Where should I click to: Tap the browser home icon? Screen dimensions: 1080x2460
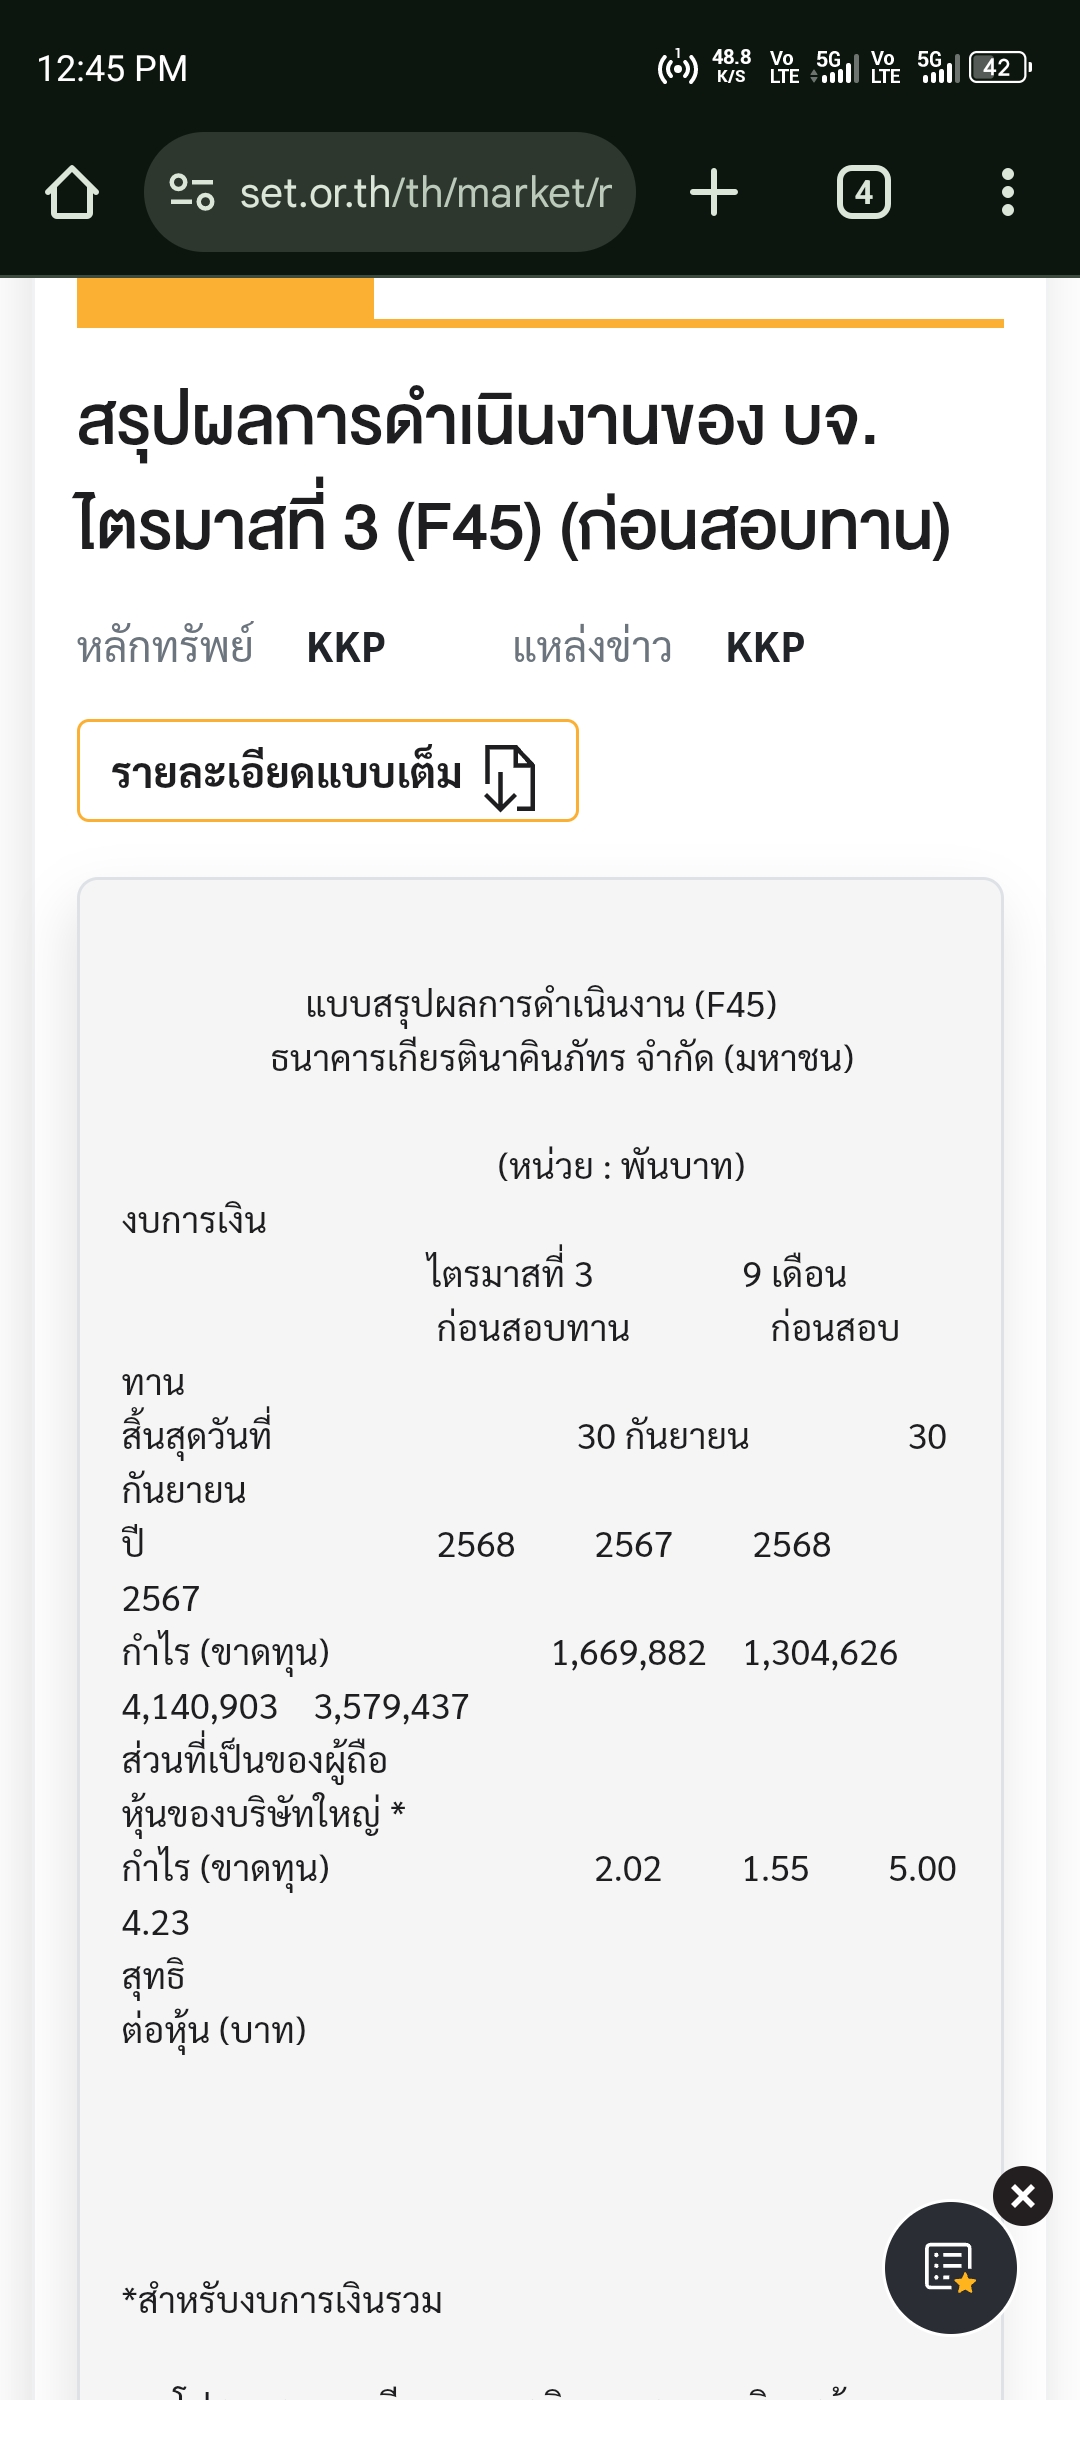click(72, 192)
